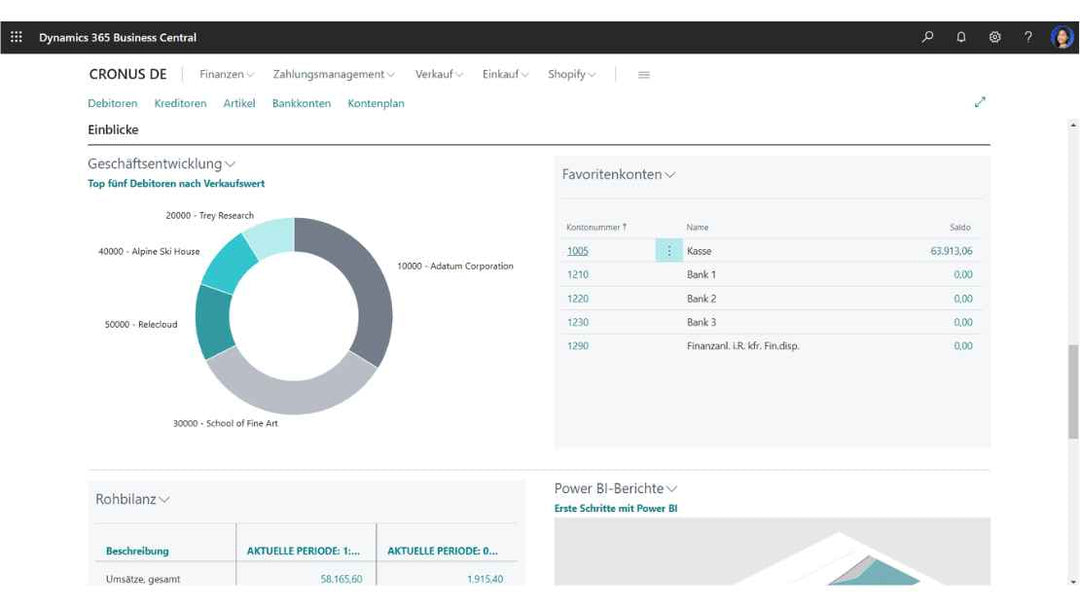Open account number 1005 link
Image resolution: width=1080 pixels, height=607 pixels.
coord(577,251)
